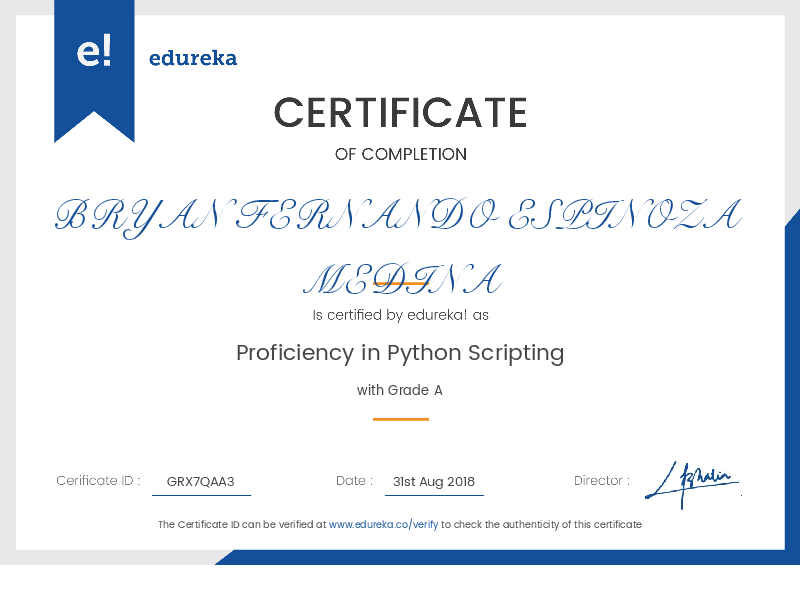Viewport: 800px width, 590px height.
Task: Click 'to check the authenticity of this certificate'
Action: (x=541, y=524)
